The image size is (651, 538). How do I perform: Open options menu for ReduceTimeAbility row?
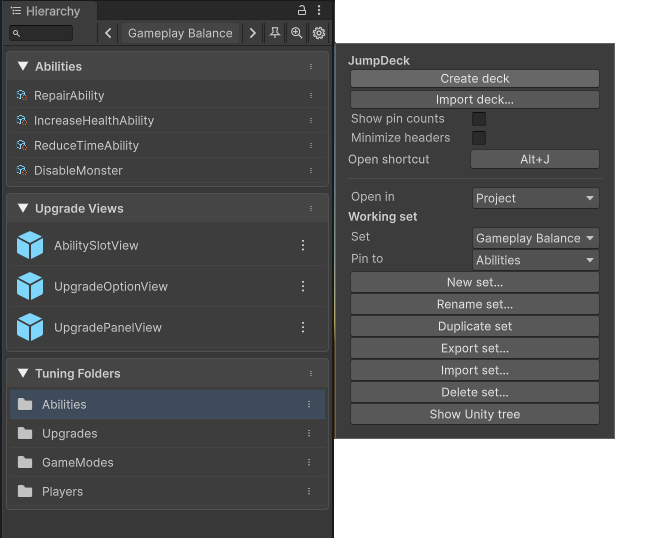[311, 146]
